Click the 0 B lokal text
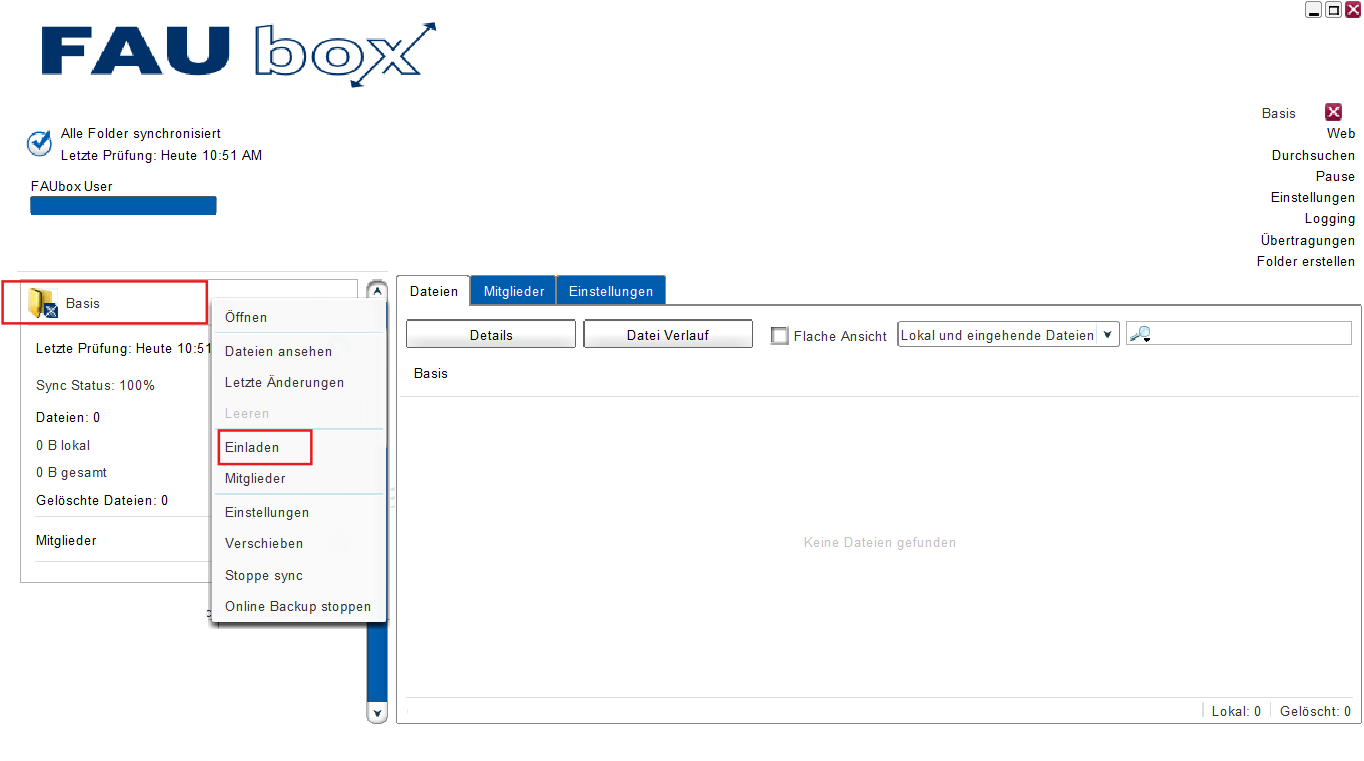 click(x=63, y=445)
